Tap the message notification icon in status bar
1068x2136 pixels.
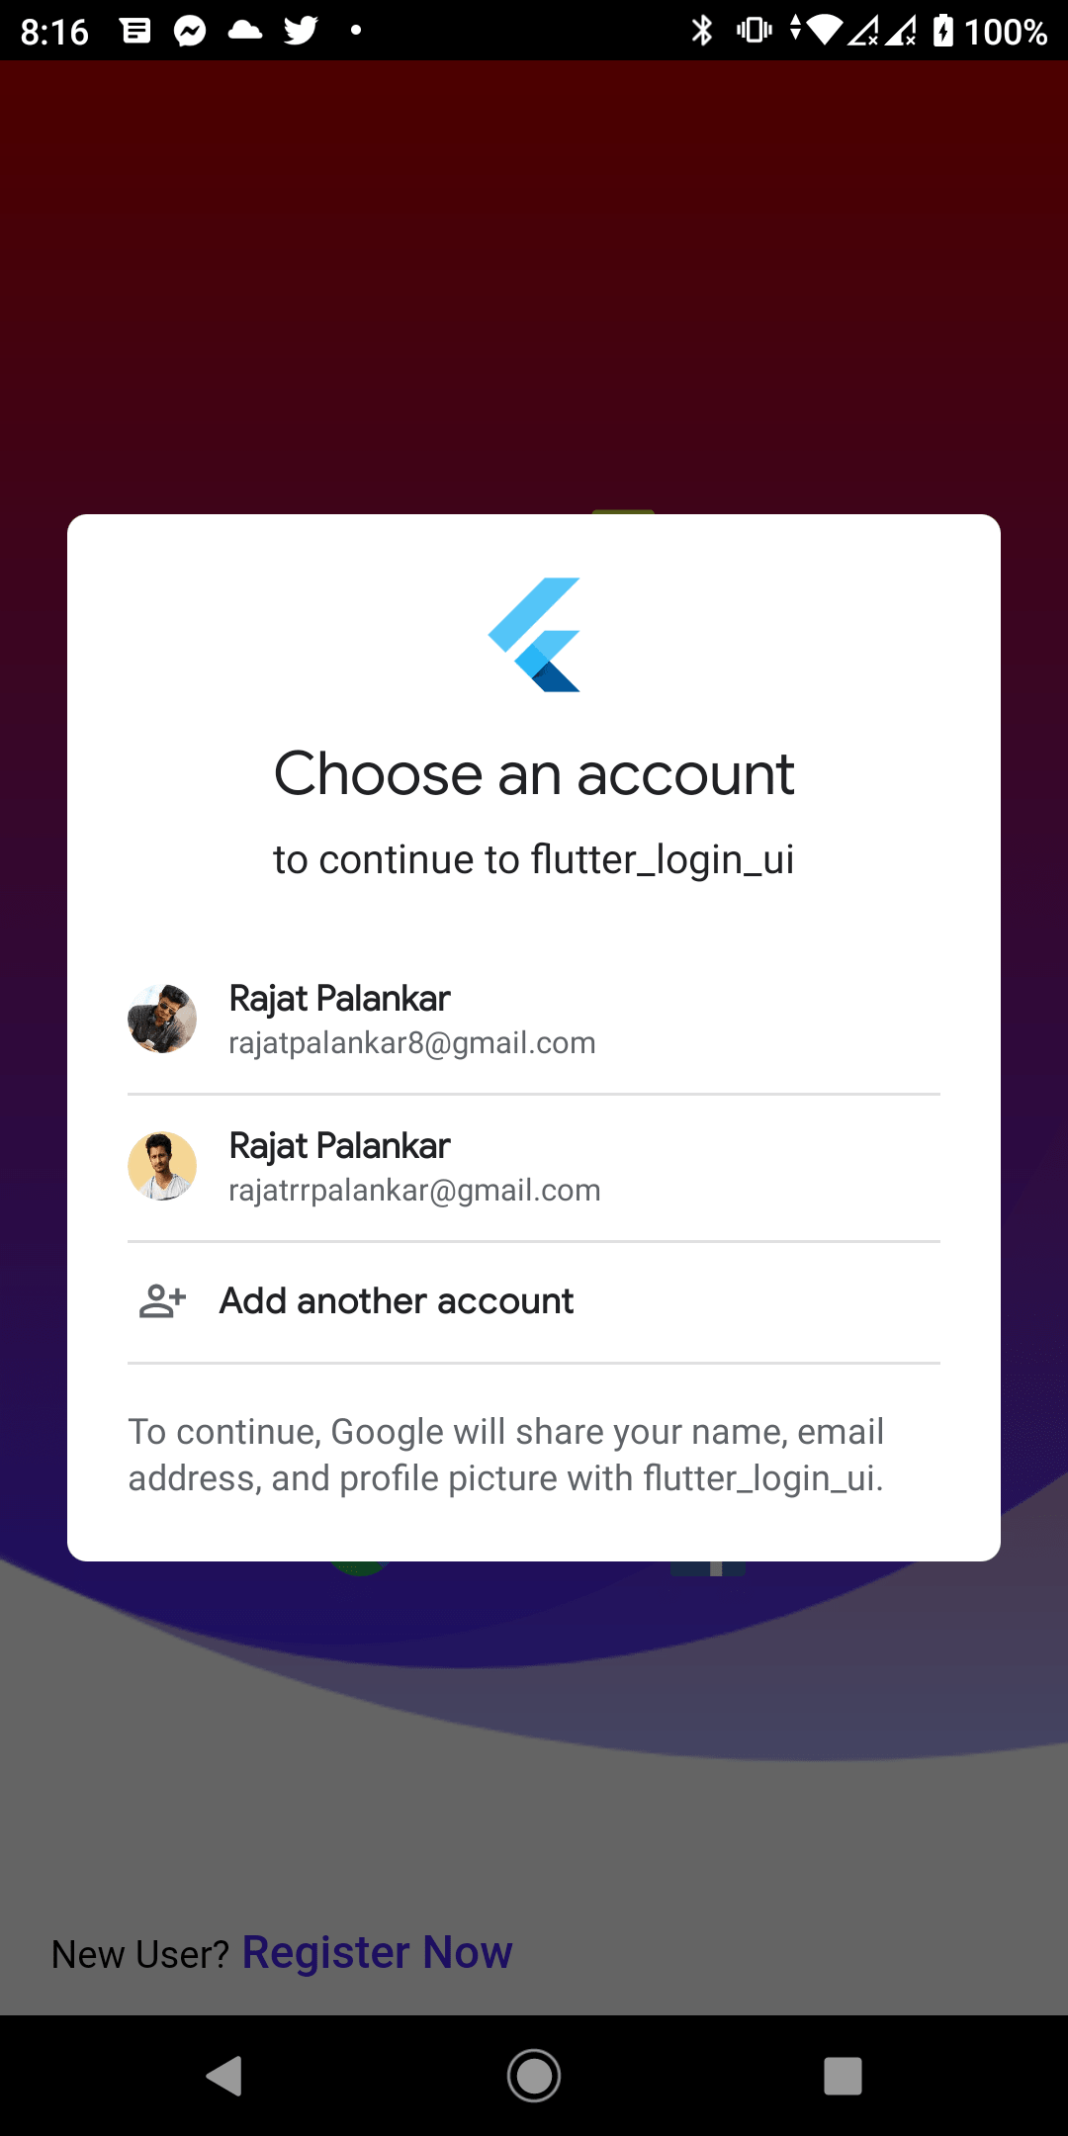pos(136,31)
